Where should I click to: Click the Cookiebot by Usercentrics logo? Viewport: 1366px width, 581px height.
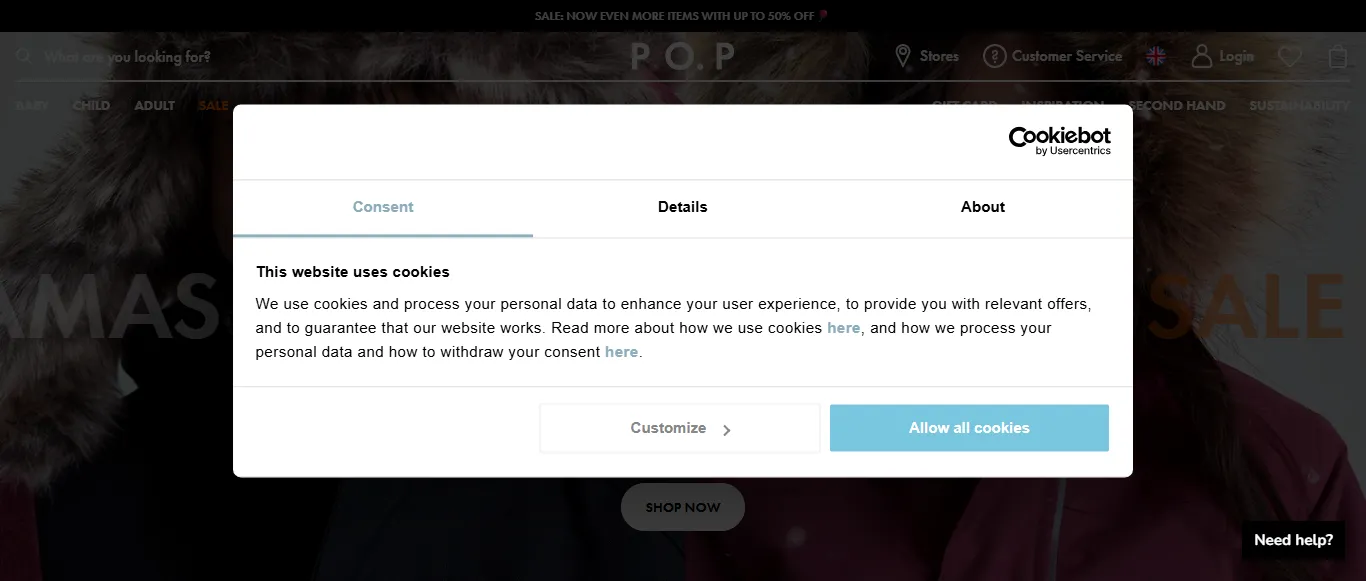click(1059, 141)
